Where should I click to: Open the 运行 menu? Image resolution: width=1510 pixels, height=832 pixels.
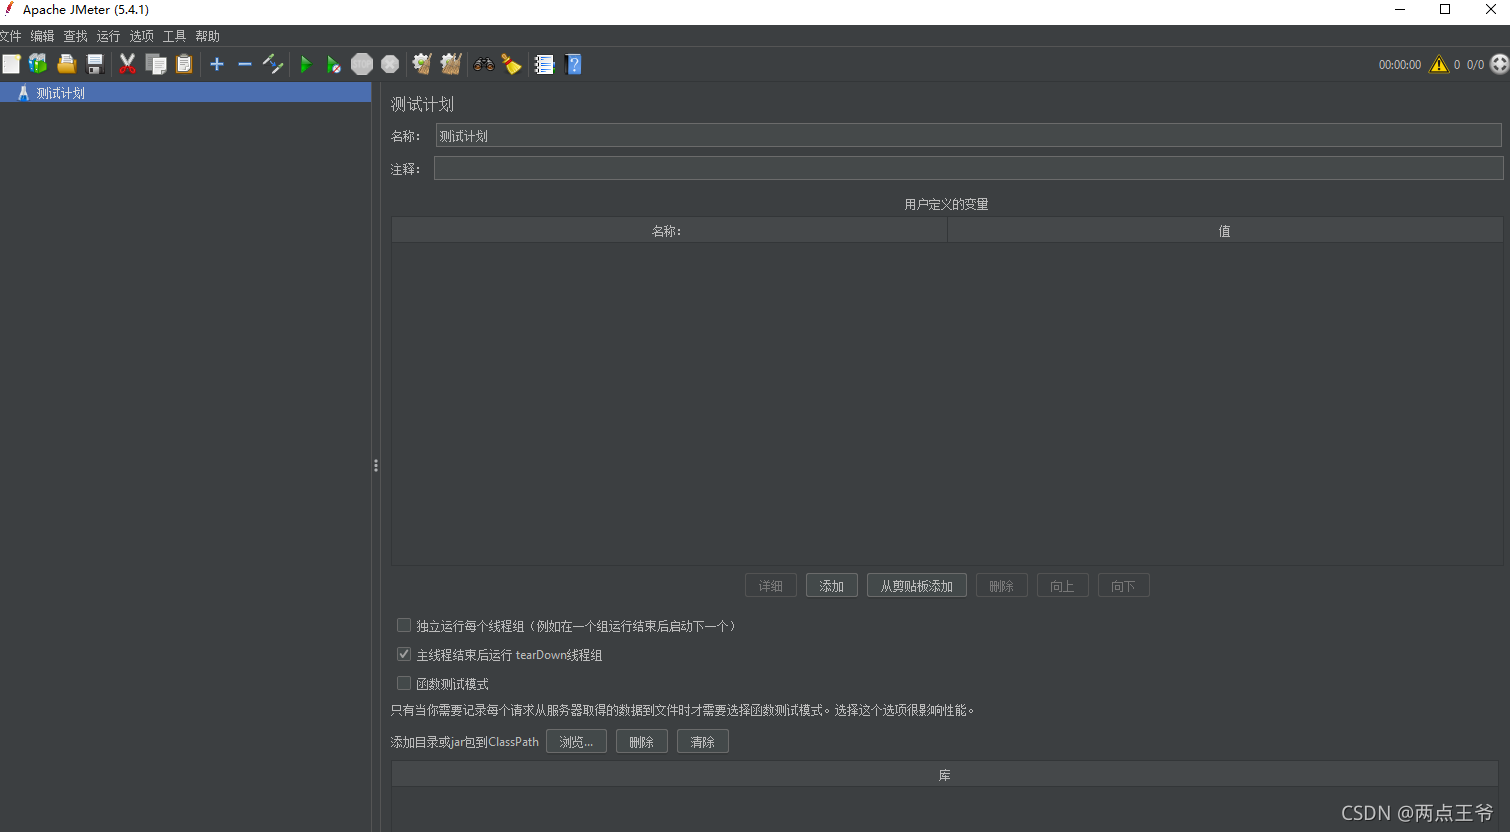108,36
